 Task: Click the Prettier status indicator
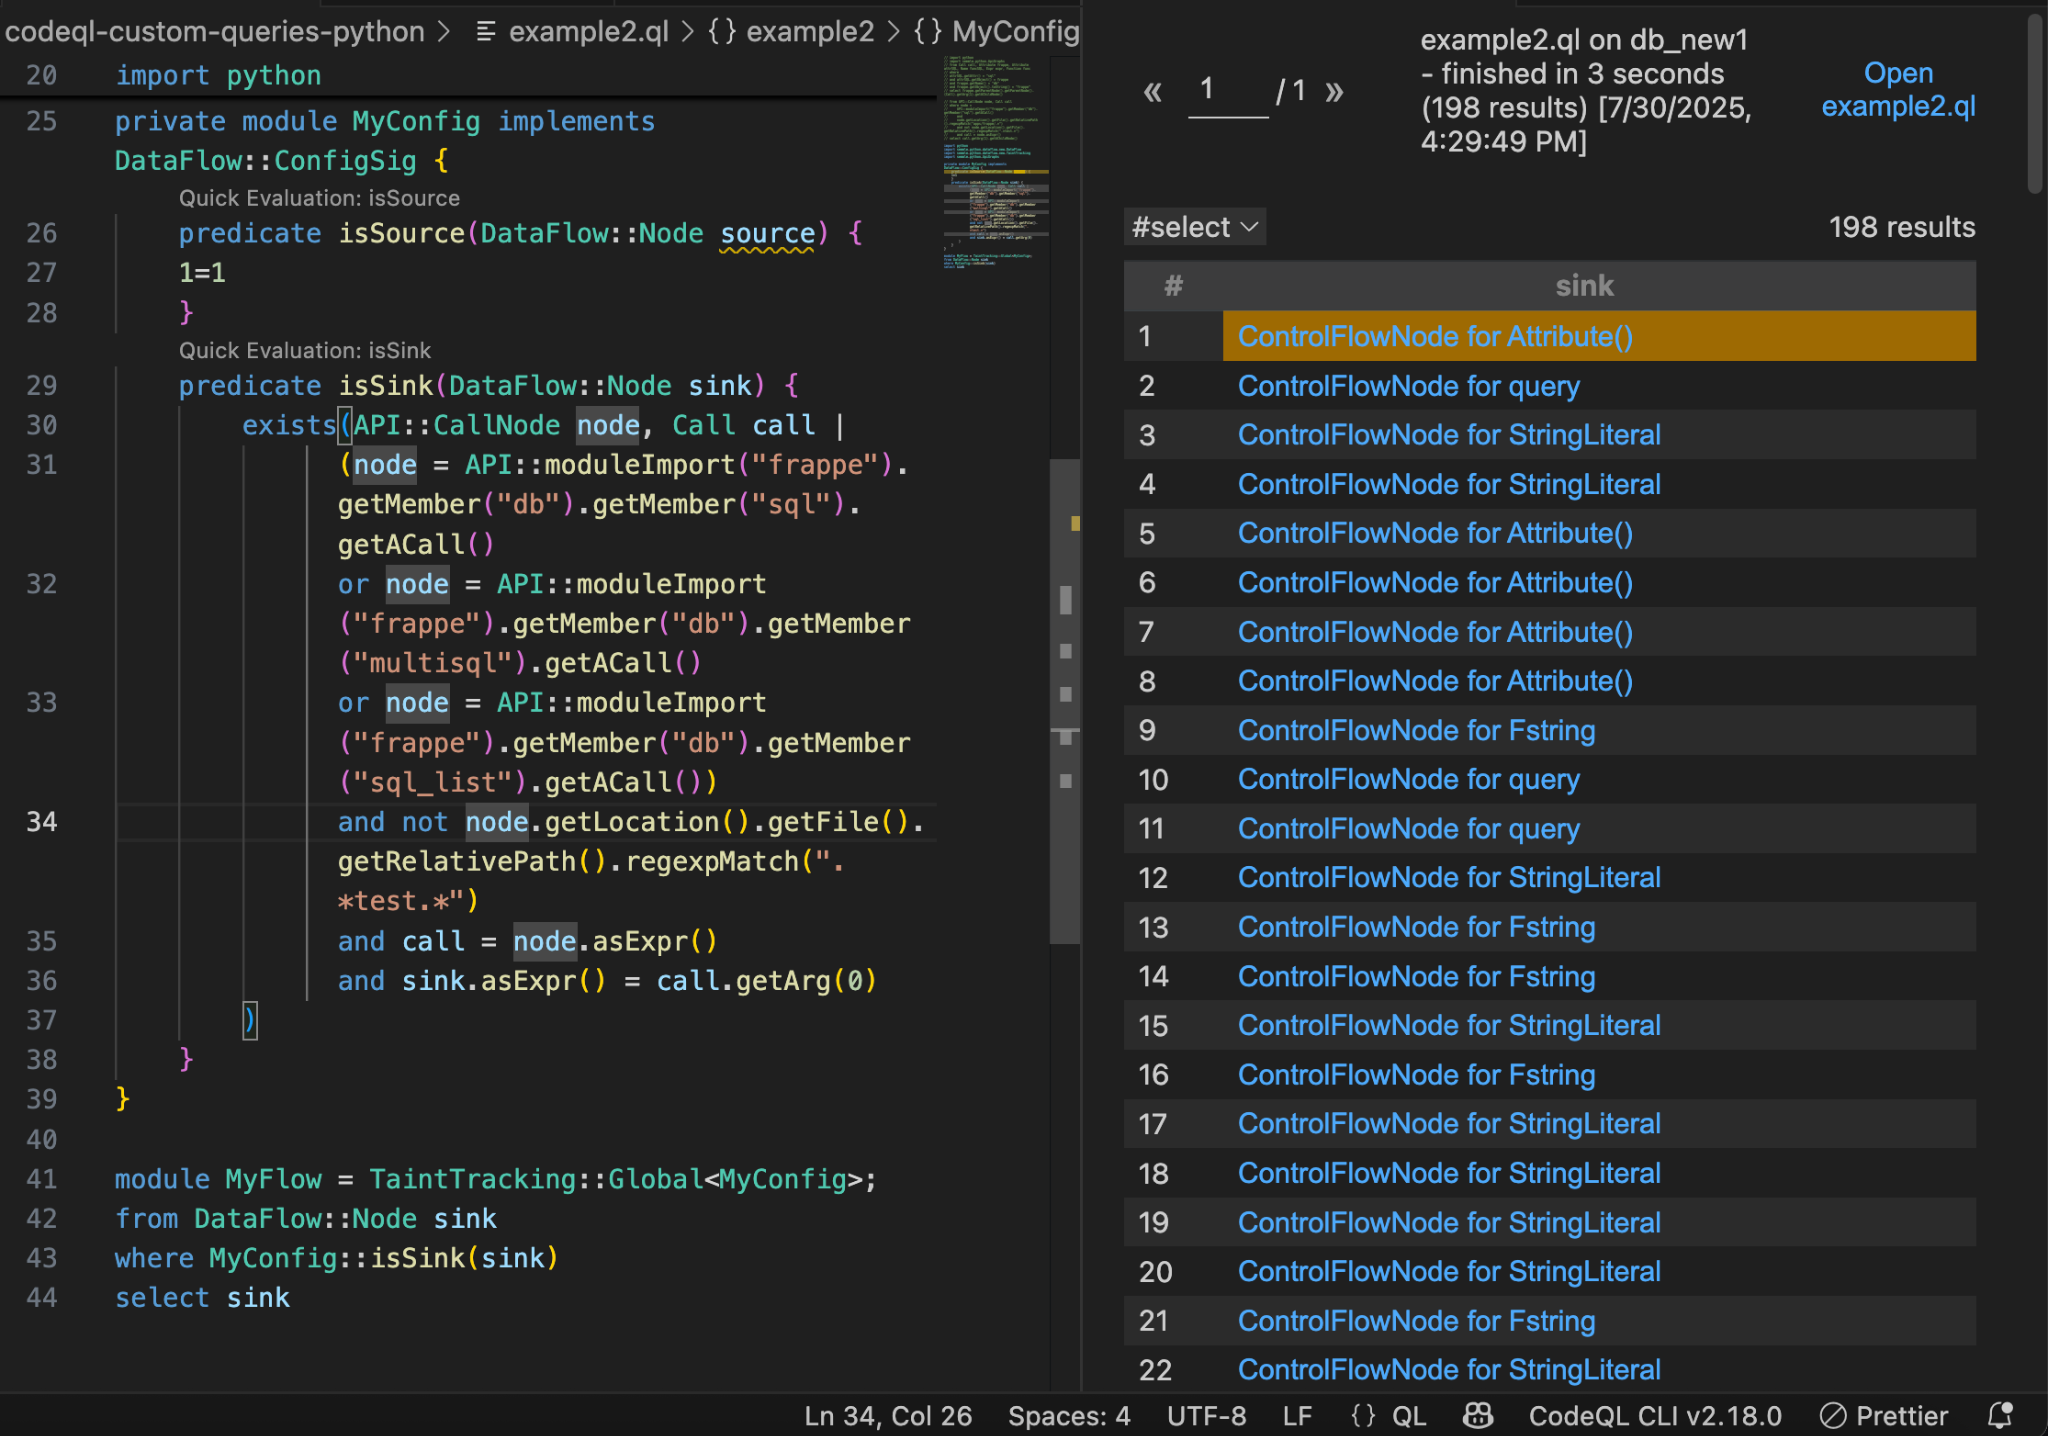1884,1415
